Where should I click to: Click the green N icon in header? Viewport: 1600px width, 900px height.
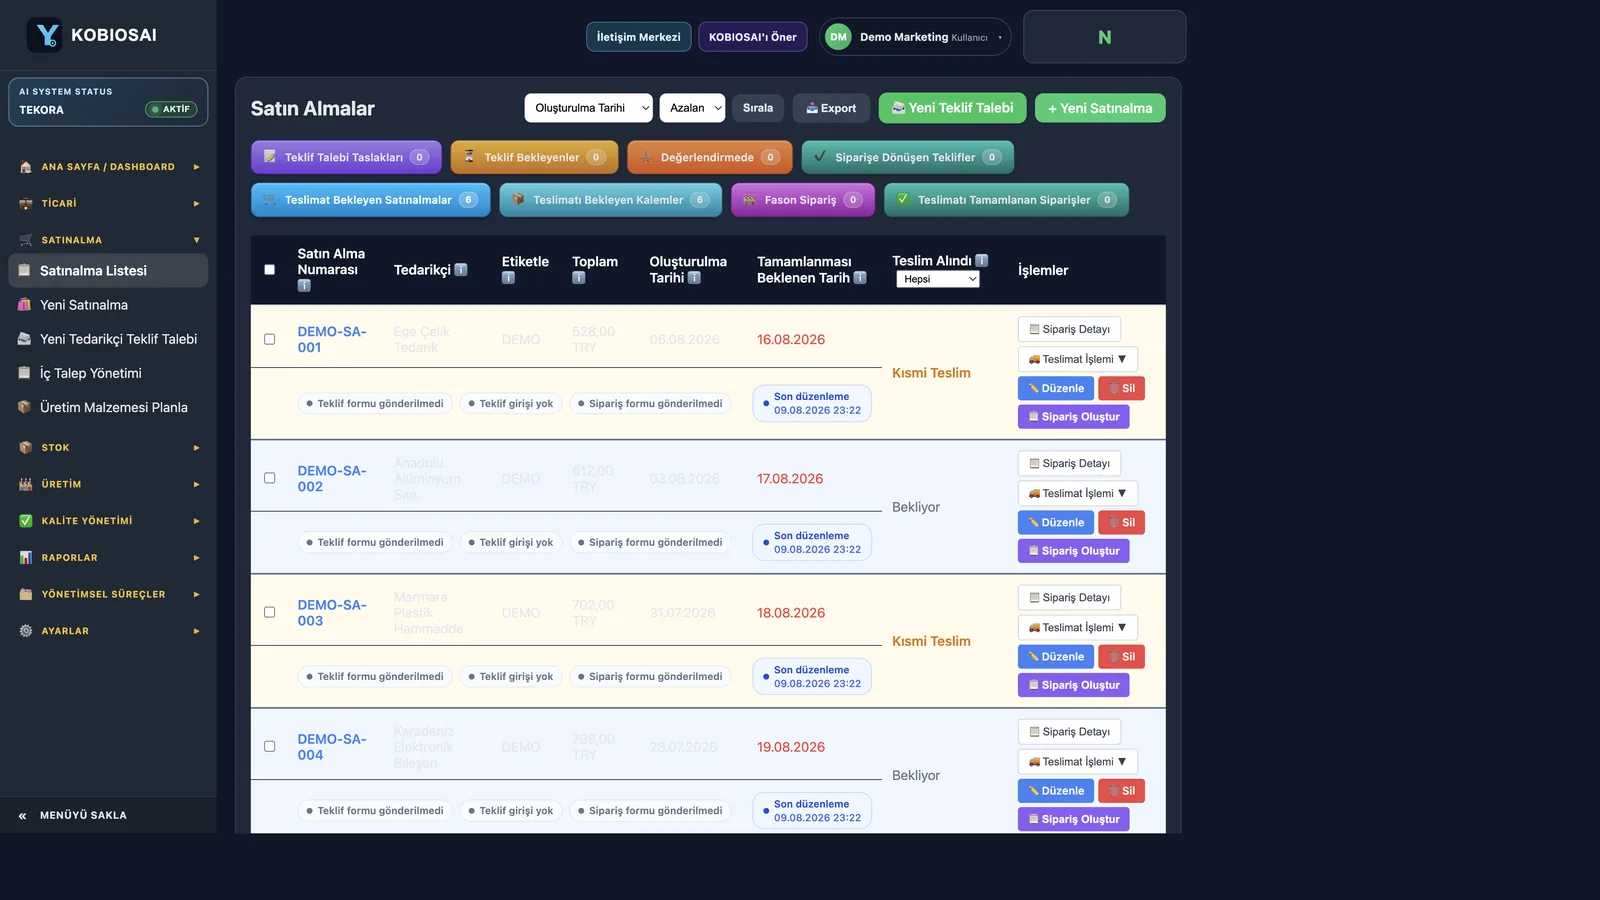[x=1104, y=37]
